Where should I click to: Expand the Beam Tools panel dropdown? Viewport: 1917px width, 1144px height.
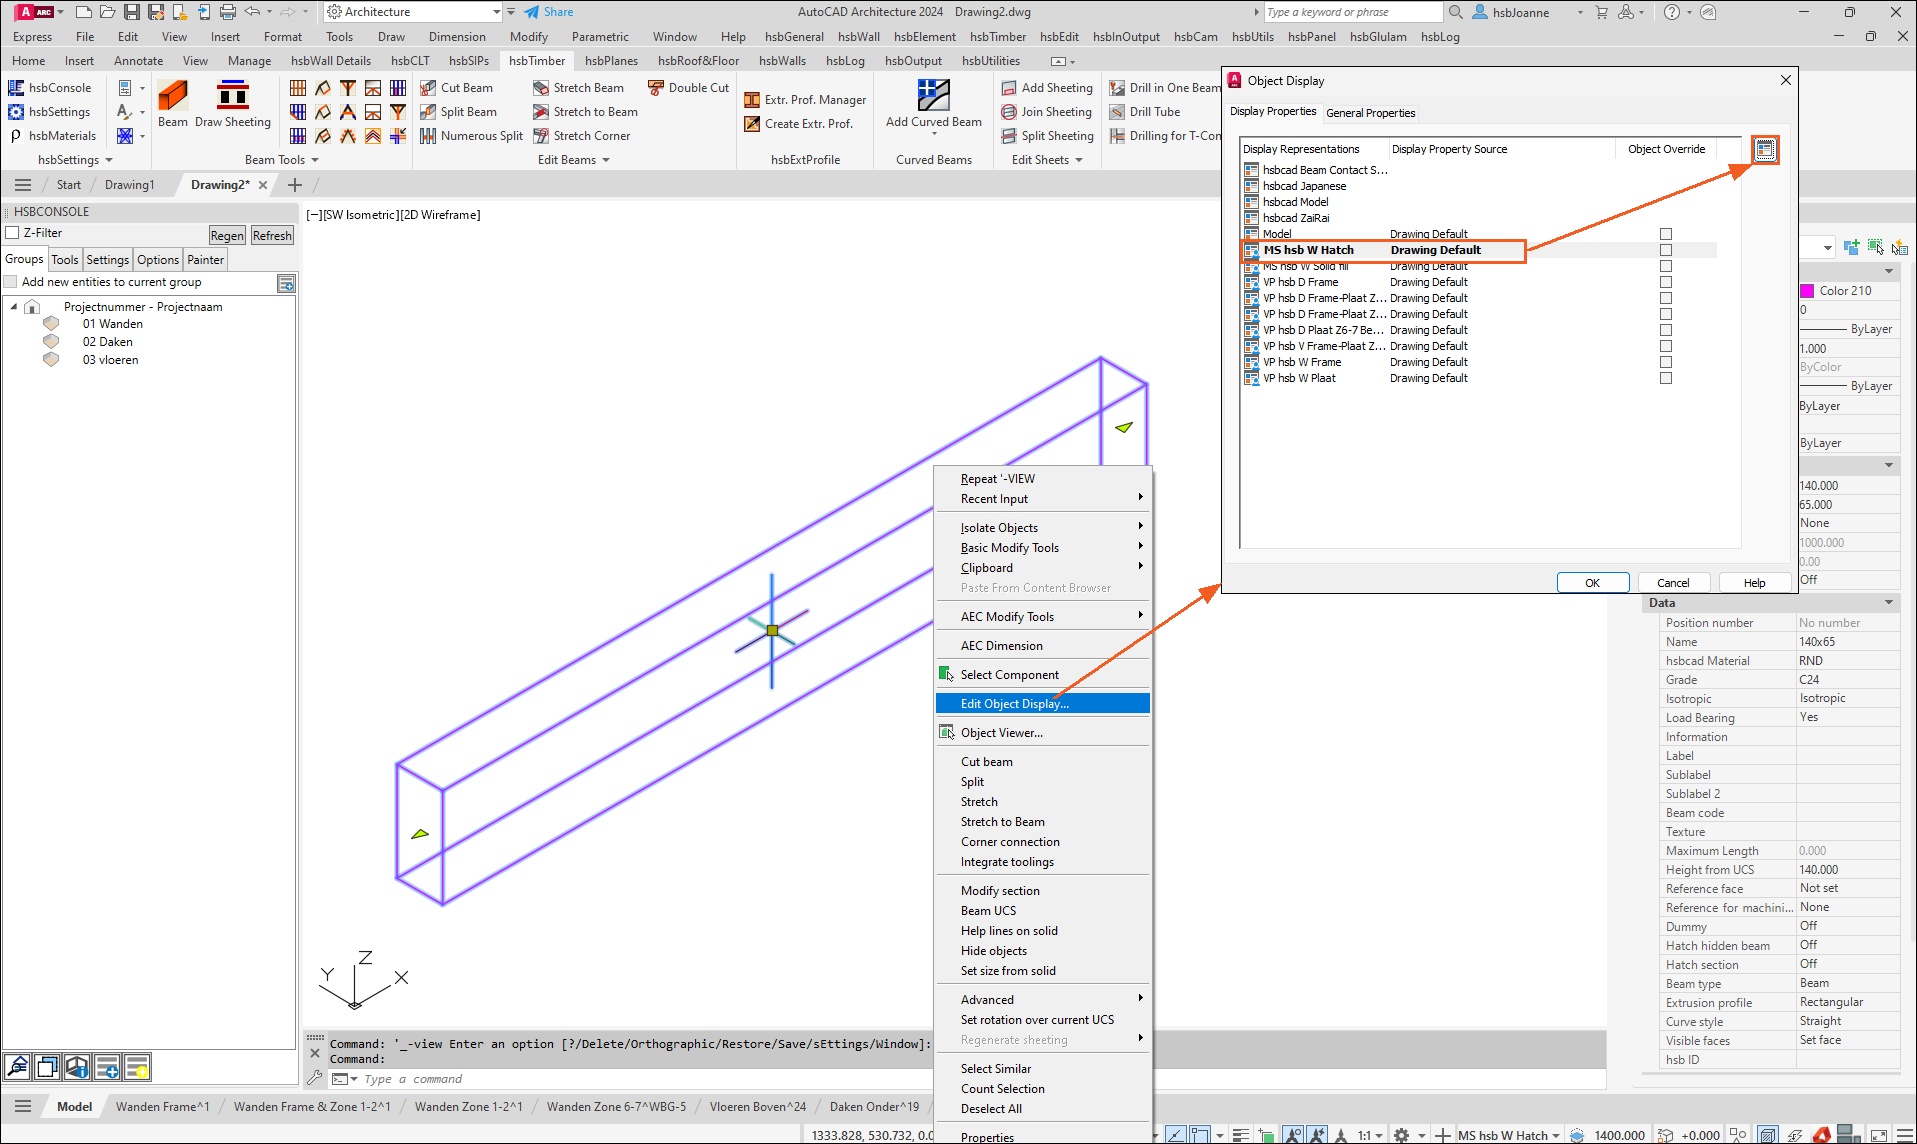(x=315, y=160)
